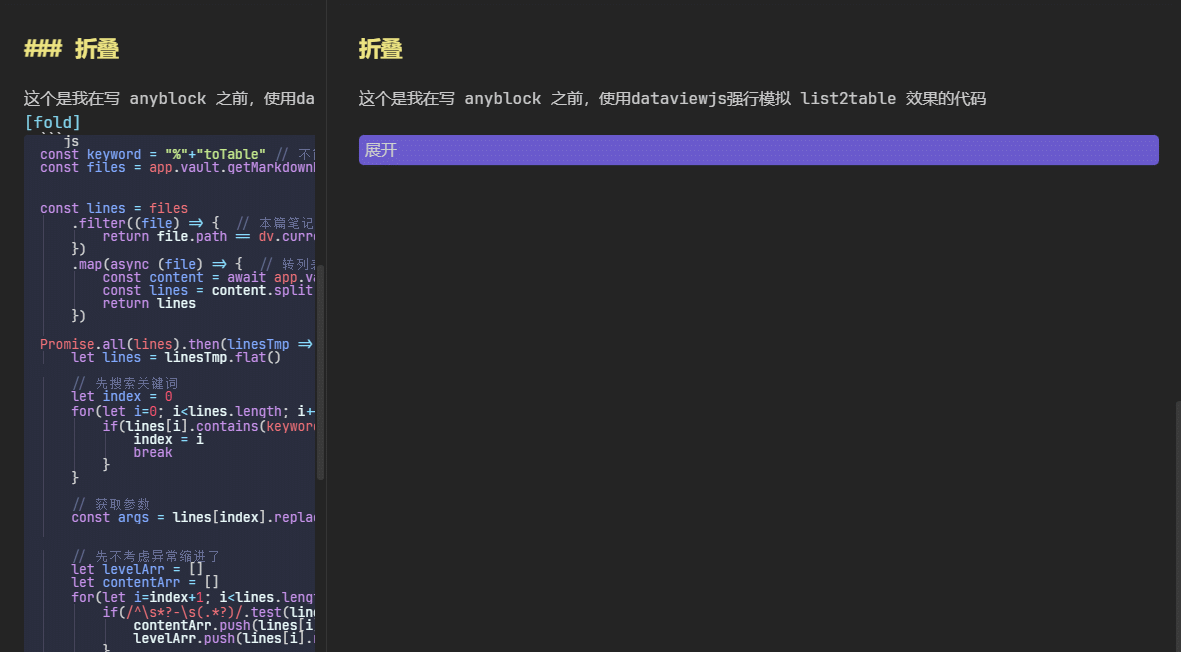
Task: Select the rendered 折叠 heading in the preview
Action: coord(380,49)
